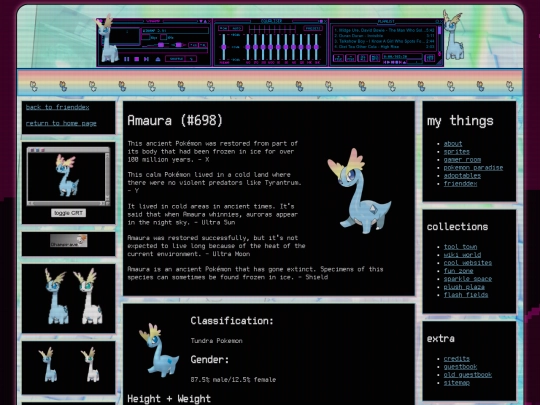
Task: Open the playlist LIST options button
Action: (430, 58)
